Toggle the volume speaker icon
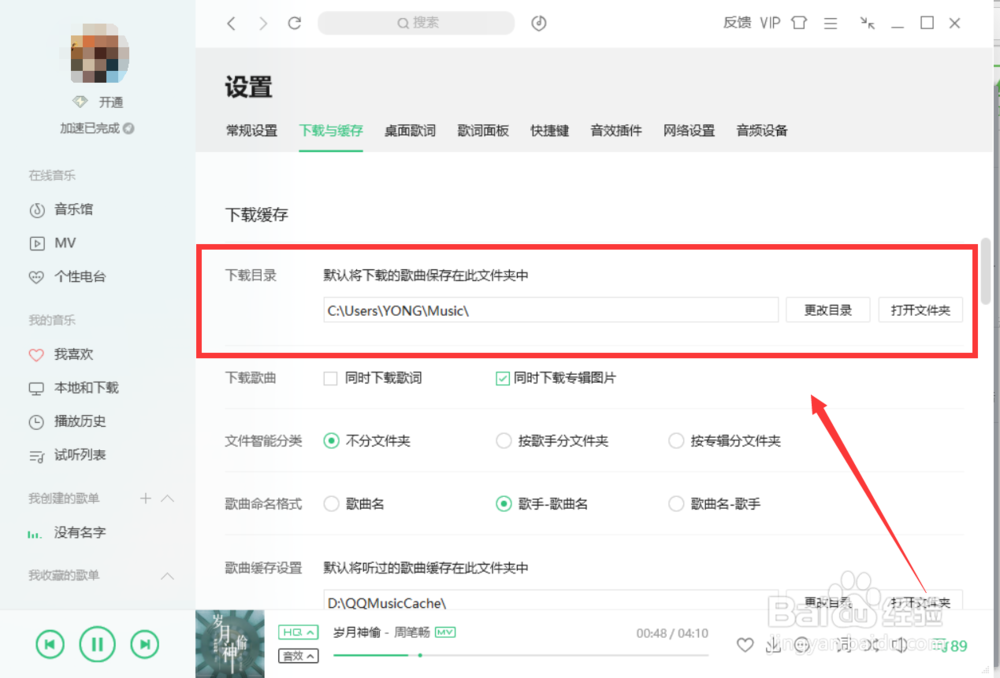The image size is (1000, 678). 900,645
